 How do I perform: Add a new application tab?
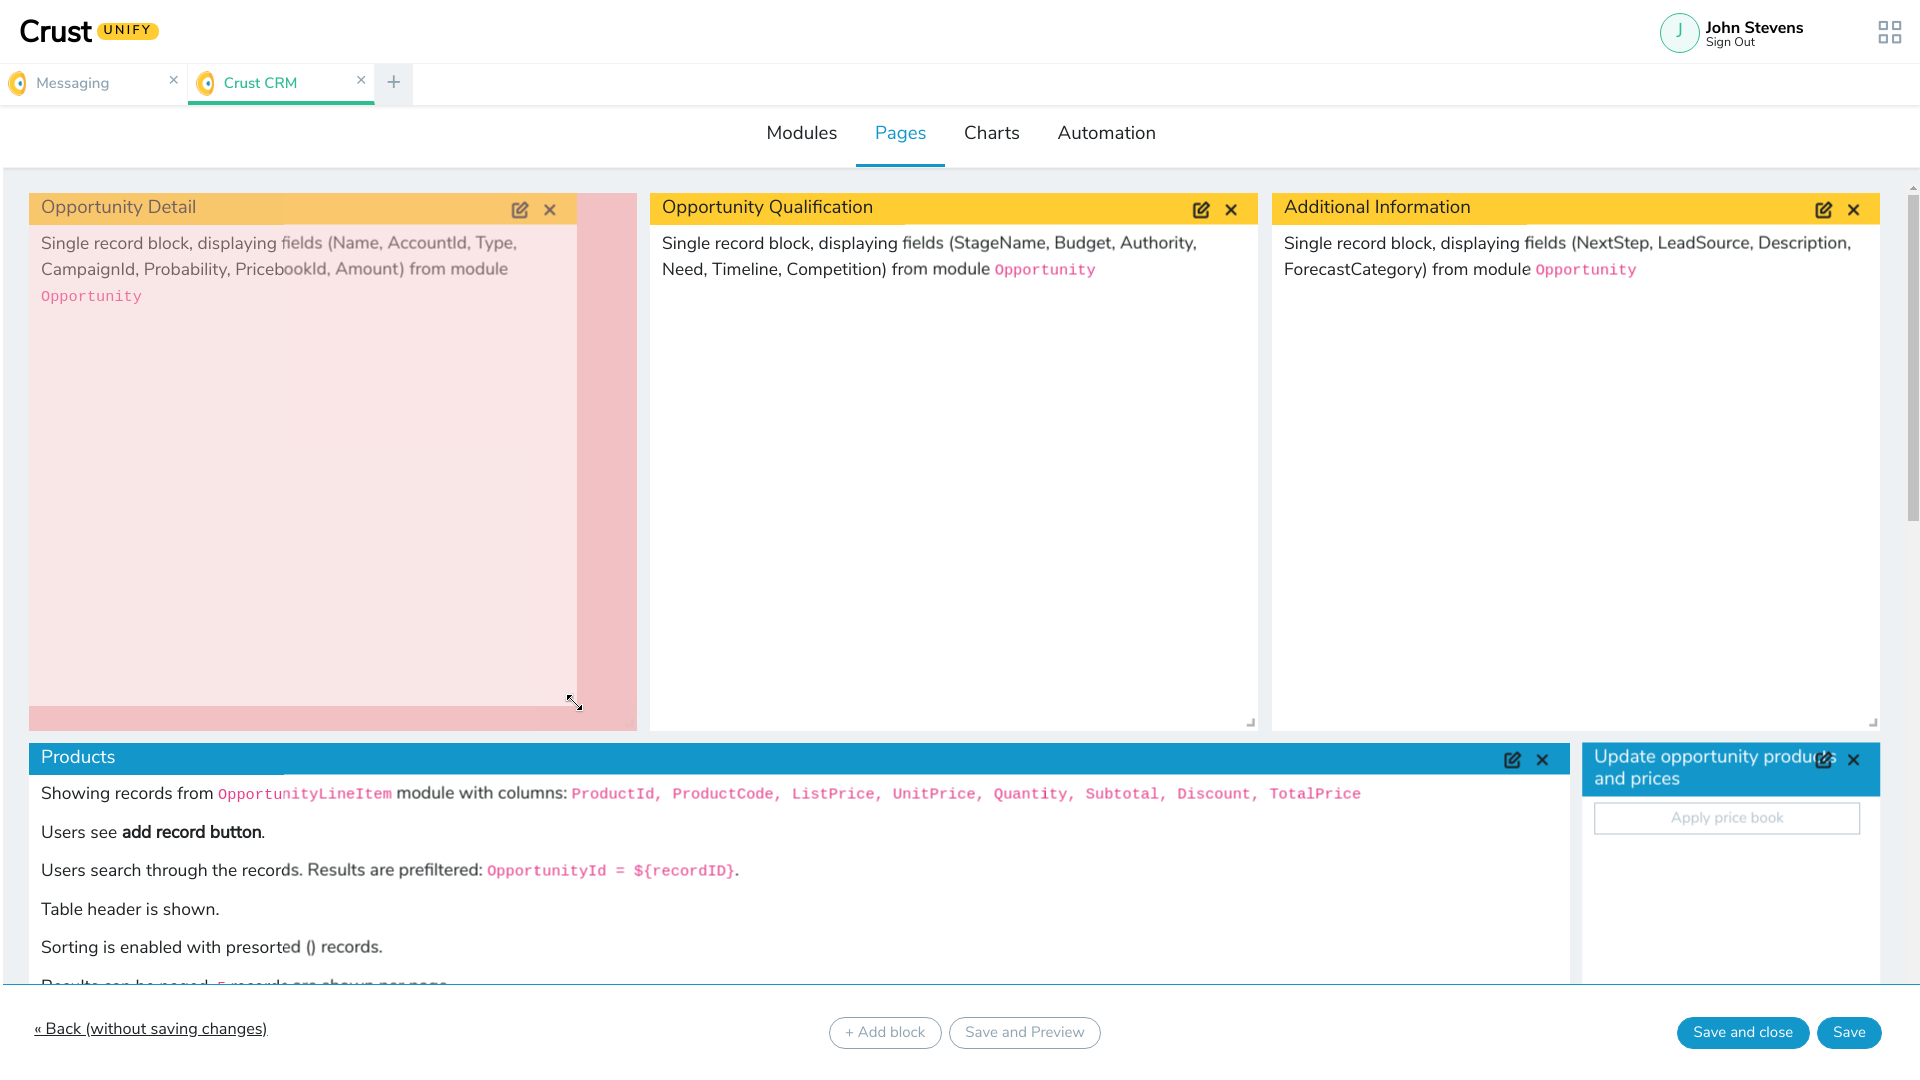click(394, 83)
